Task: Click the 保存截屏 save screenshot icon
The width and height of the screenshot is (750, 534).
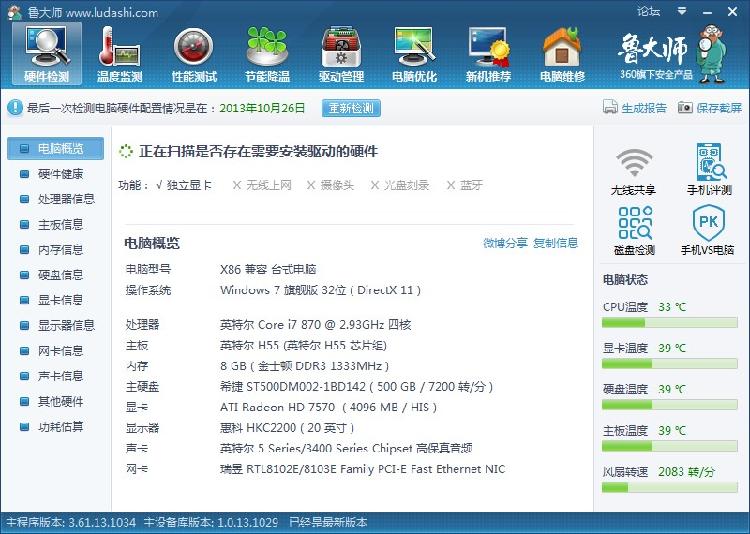Action: [685, 107]
